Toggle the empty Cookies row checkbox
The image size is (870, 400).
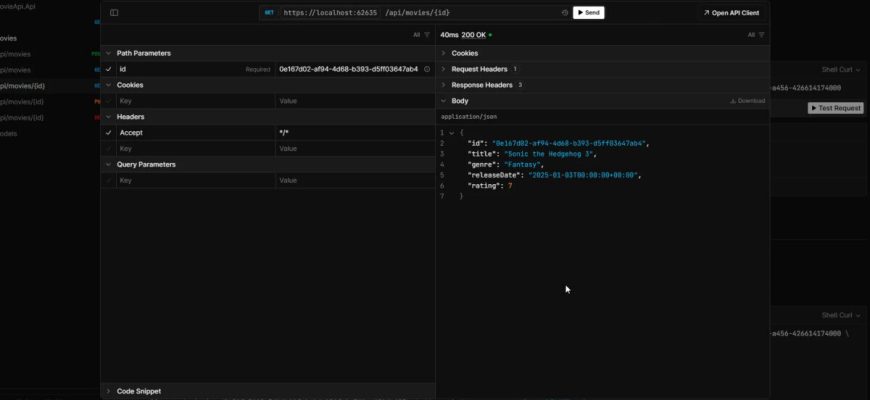(108, 101)
